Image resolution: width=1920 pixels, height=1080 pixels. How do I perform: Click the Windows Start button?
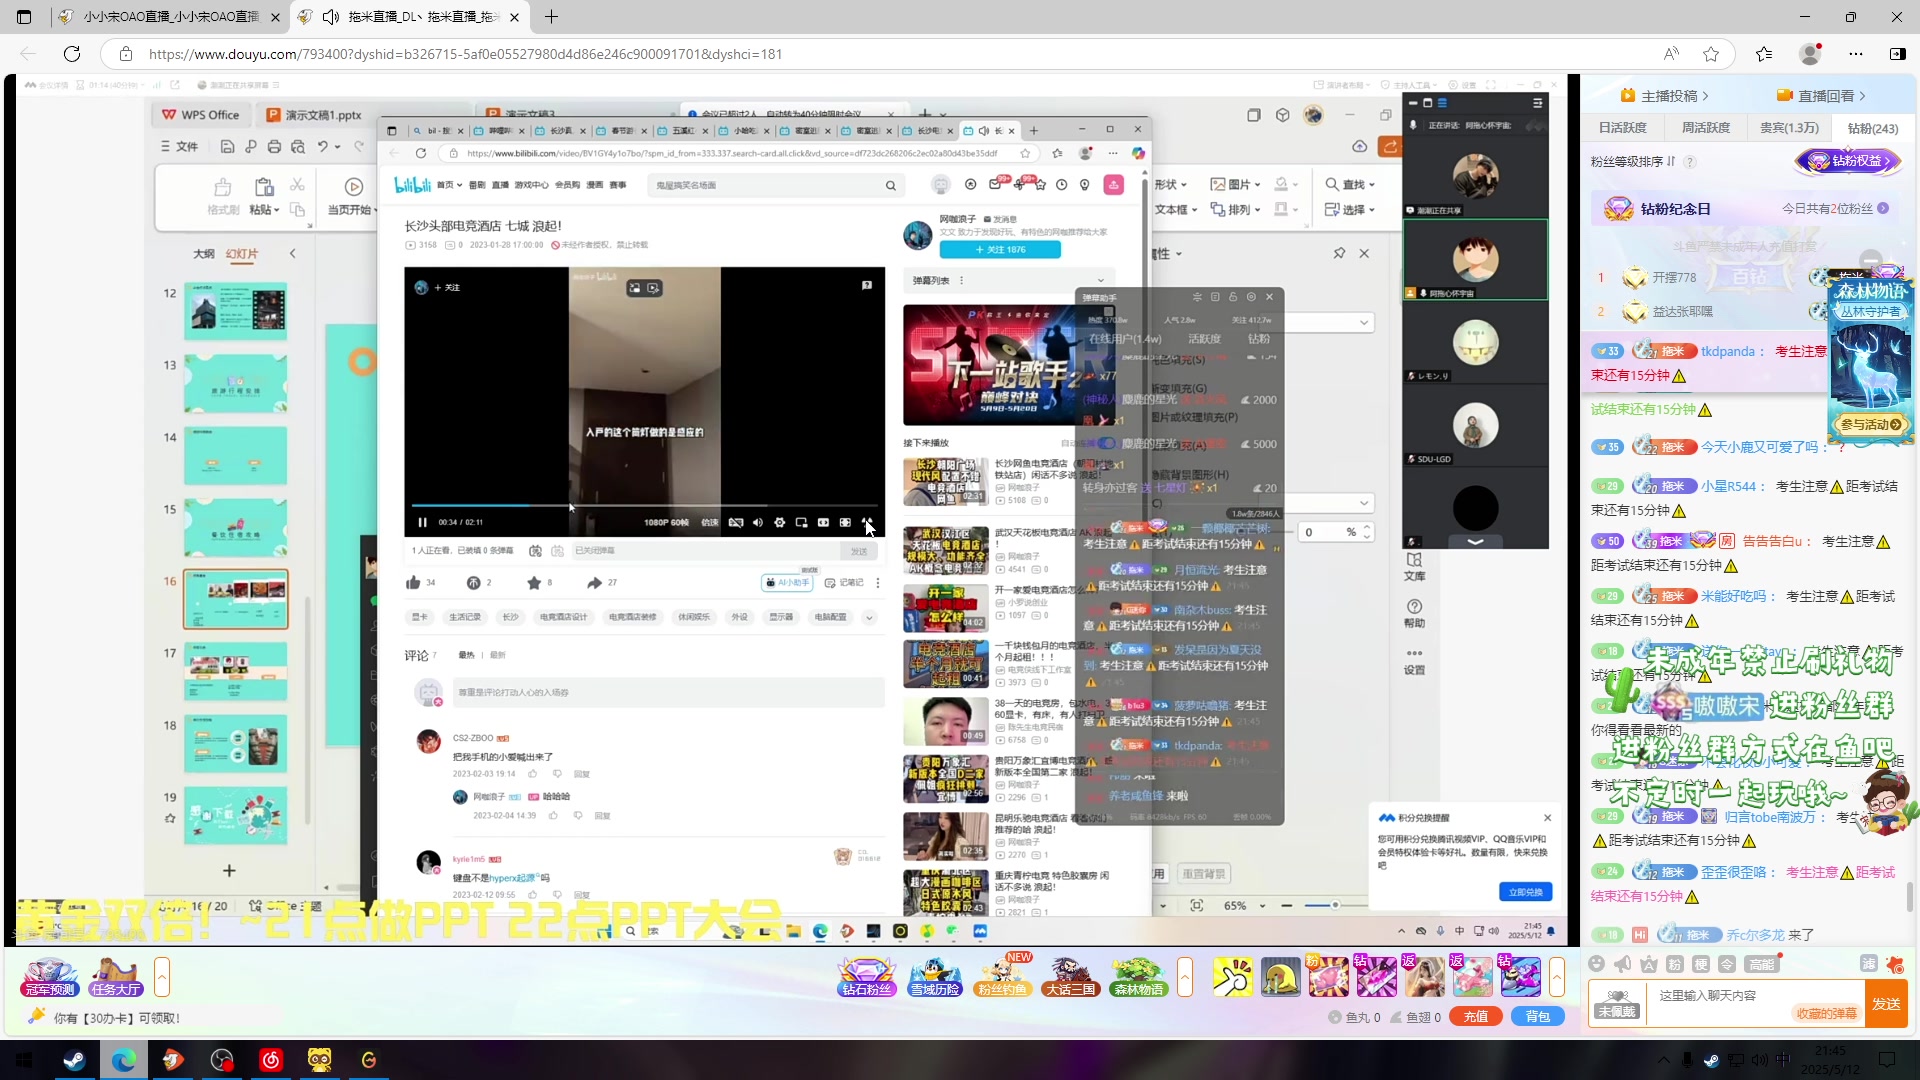coord(24,1060)
